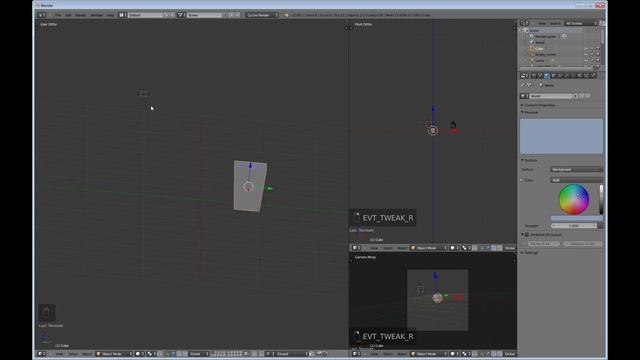Open the View menu in left viewport header

tap(60, 354)
